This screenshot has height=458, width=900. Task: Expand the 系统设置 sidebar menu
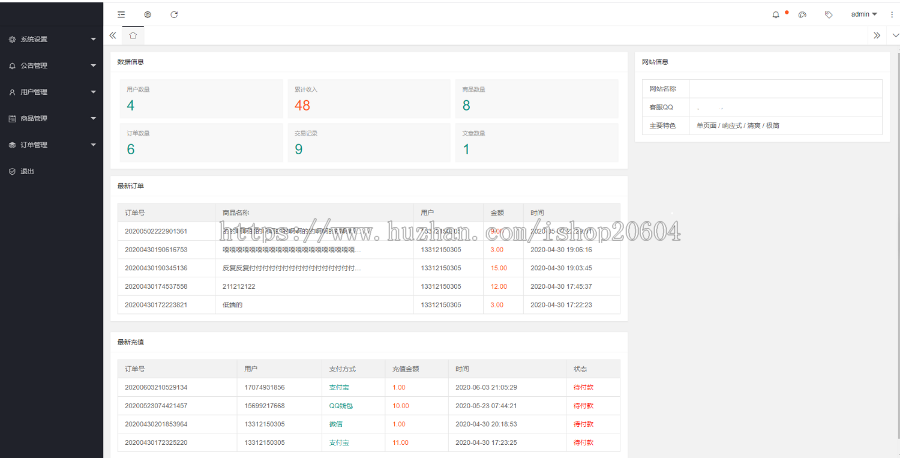tap(52, 39)
